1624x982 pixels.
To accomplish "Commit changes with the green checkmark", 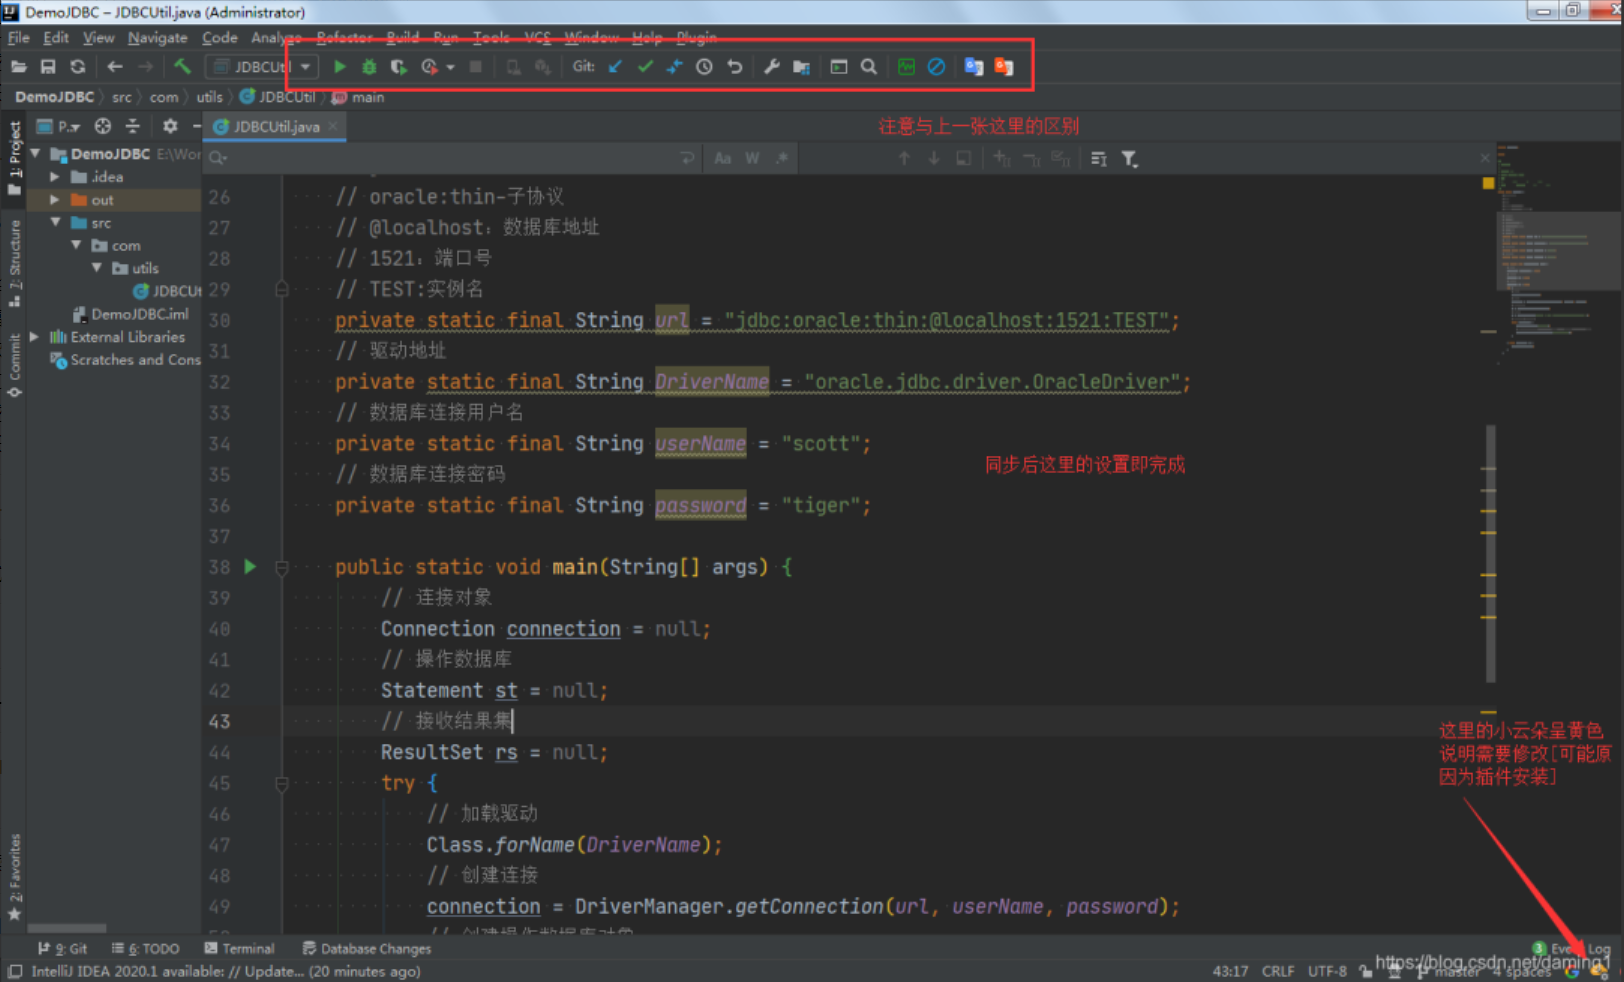I will tap(645, 67).
